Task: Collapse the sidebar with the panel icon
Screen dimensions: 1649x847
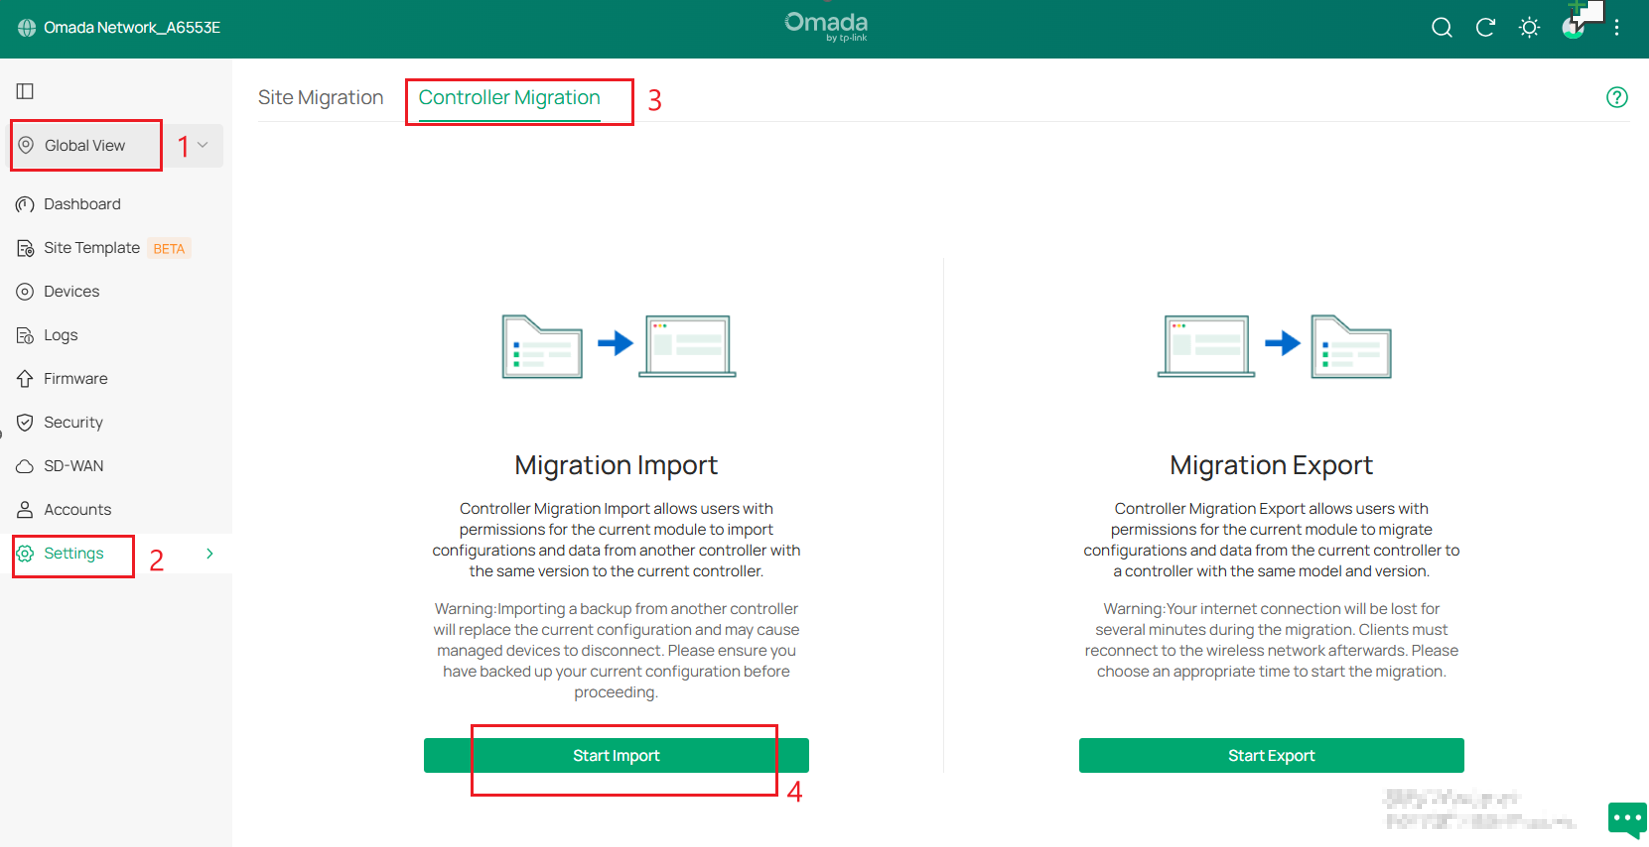Action: click(x=25, y=91)
